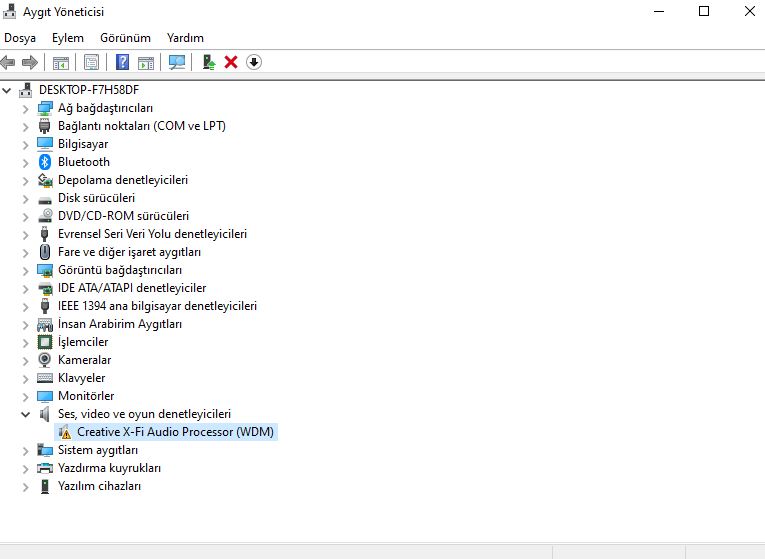The image size is (765, 559).
Task: Click the Disk sürücüleri drive icon
Action: 45,200
